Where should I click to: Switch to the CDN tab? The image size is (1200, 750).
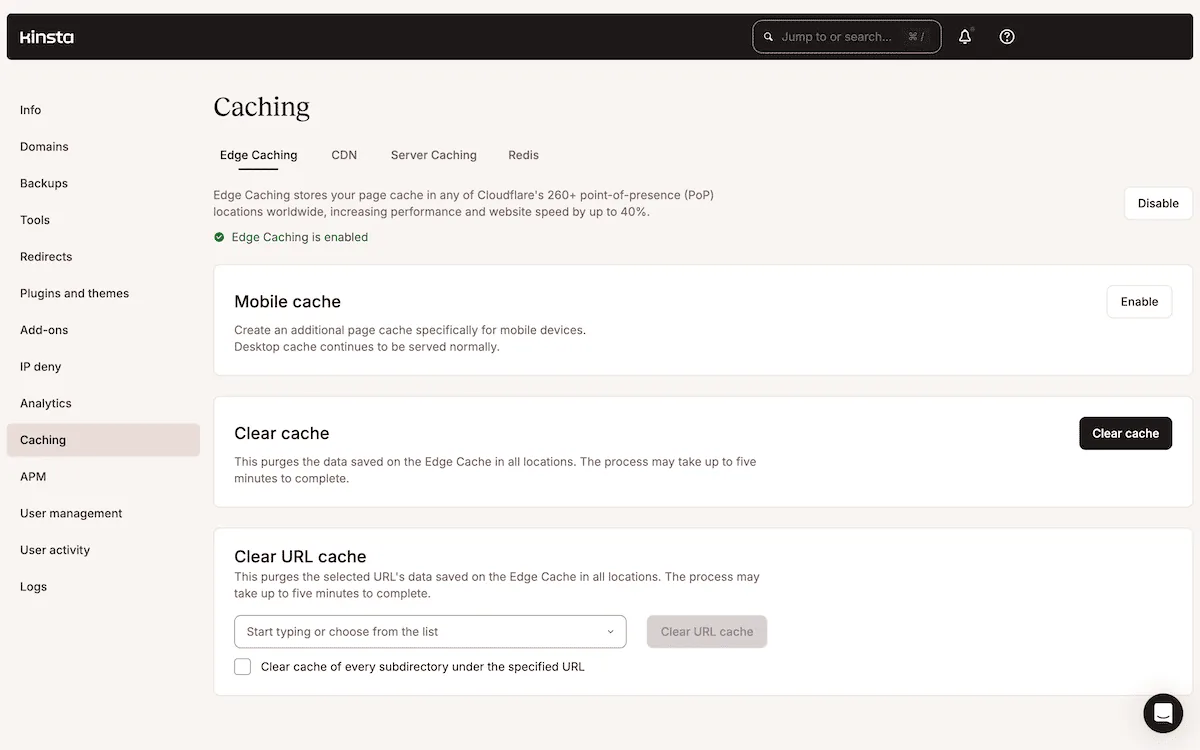[x=344, y=155]
